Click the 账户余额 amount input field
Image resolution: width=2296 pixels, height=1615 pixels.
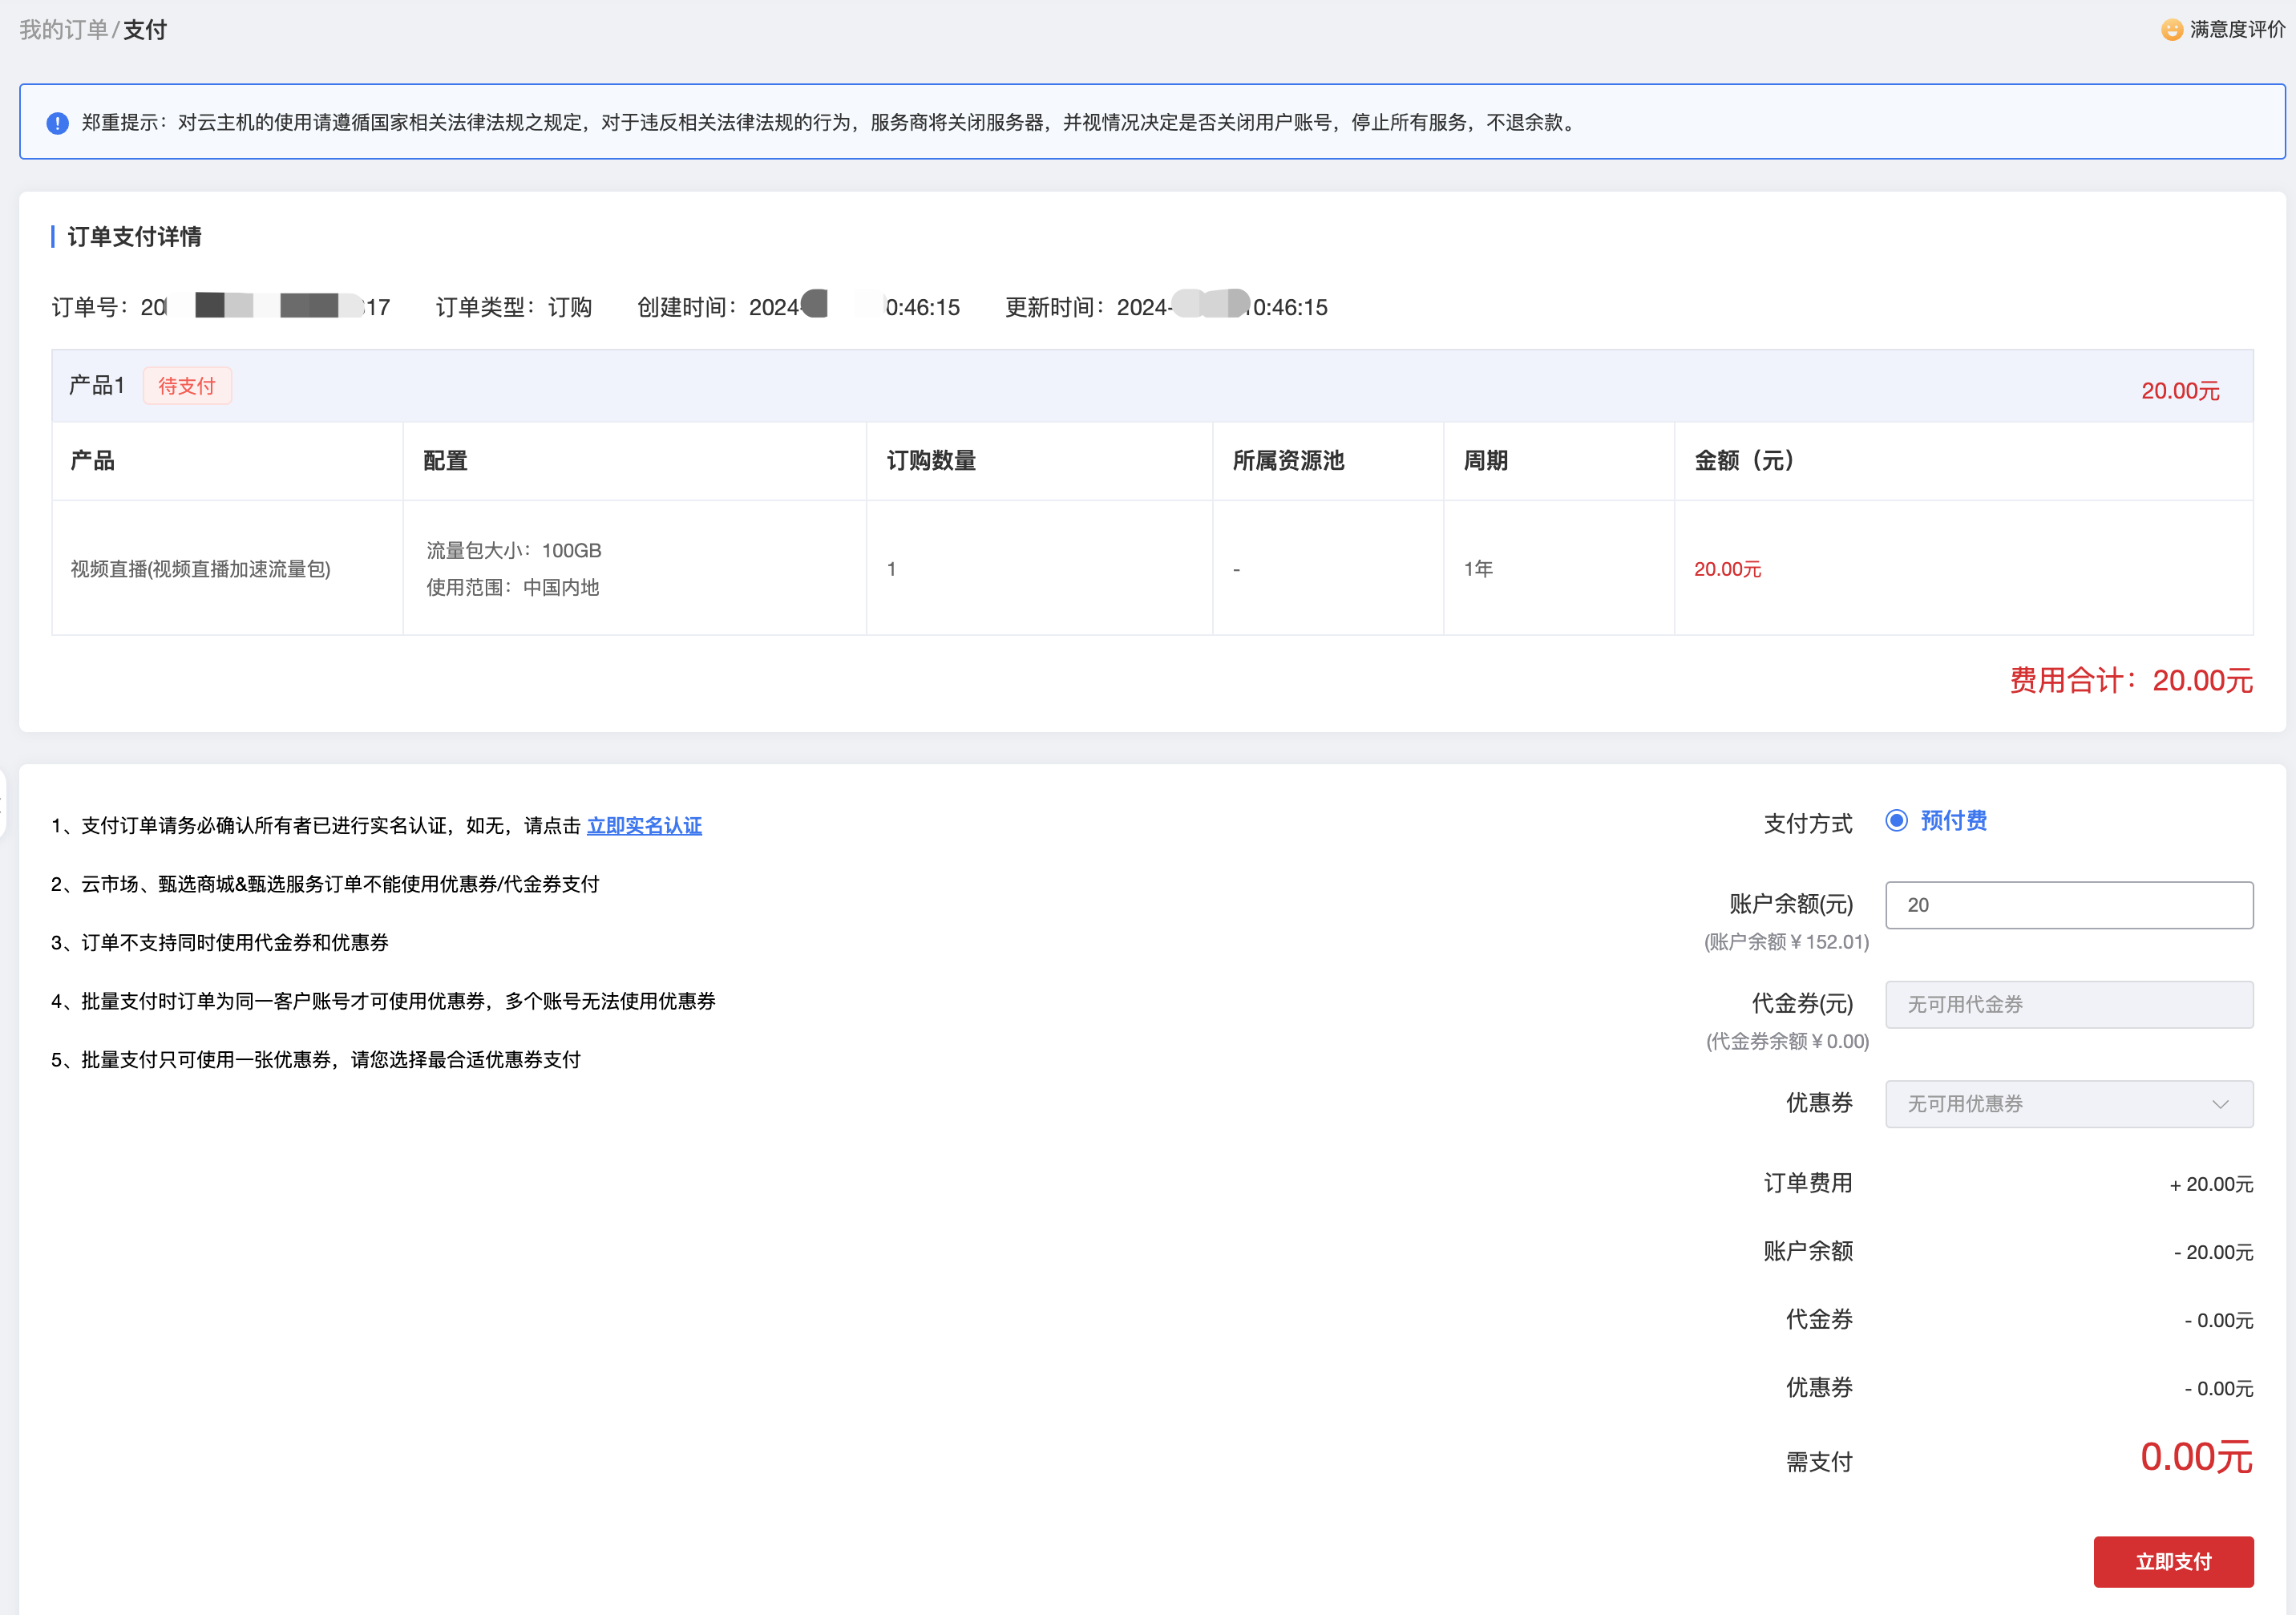pyautogui.click(x=2069, y=905)
